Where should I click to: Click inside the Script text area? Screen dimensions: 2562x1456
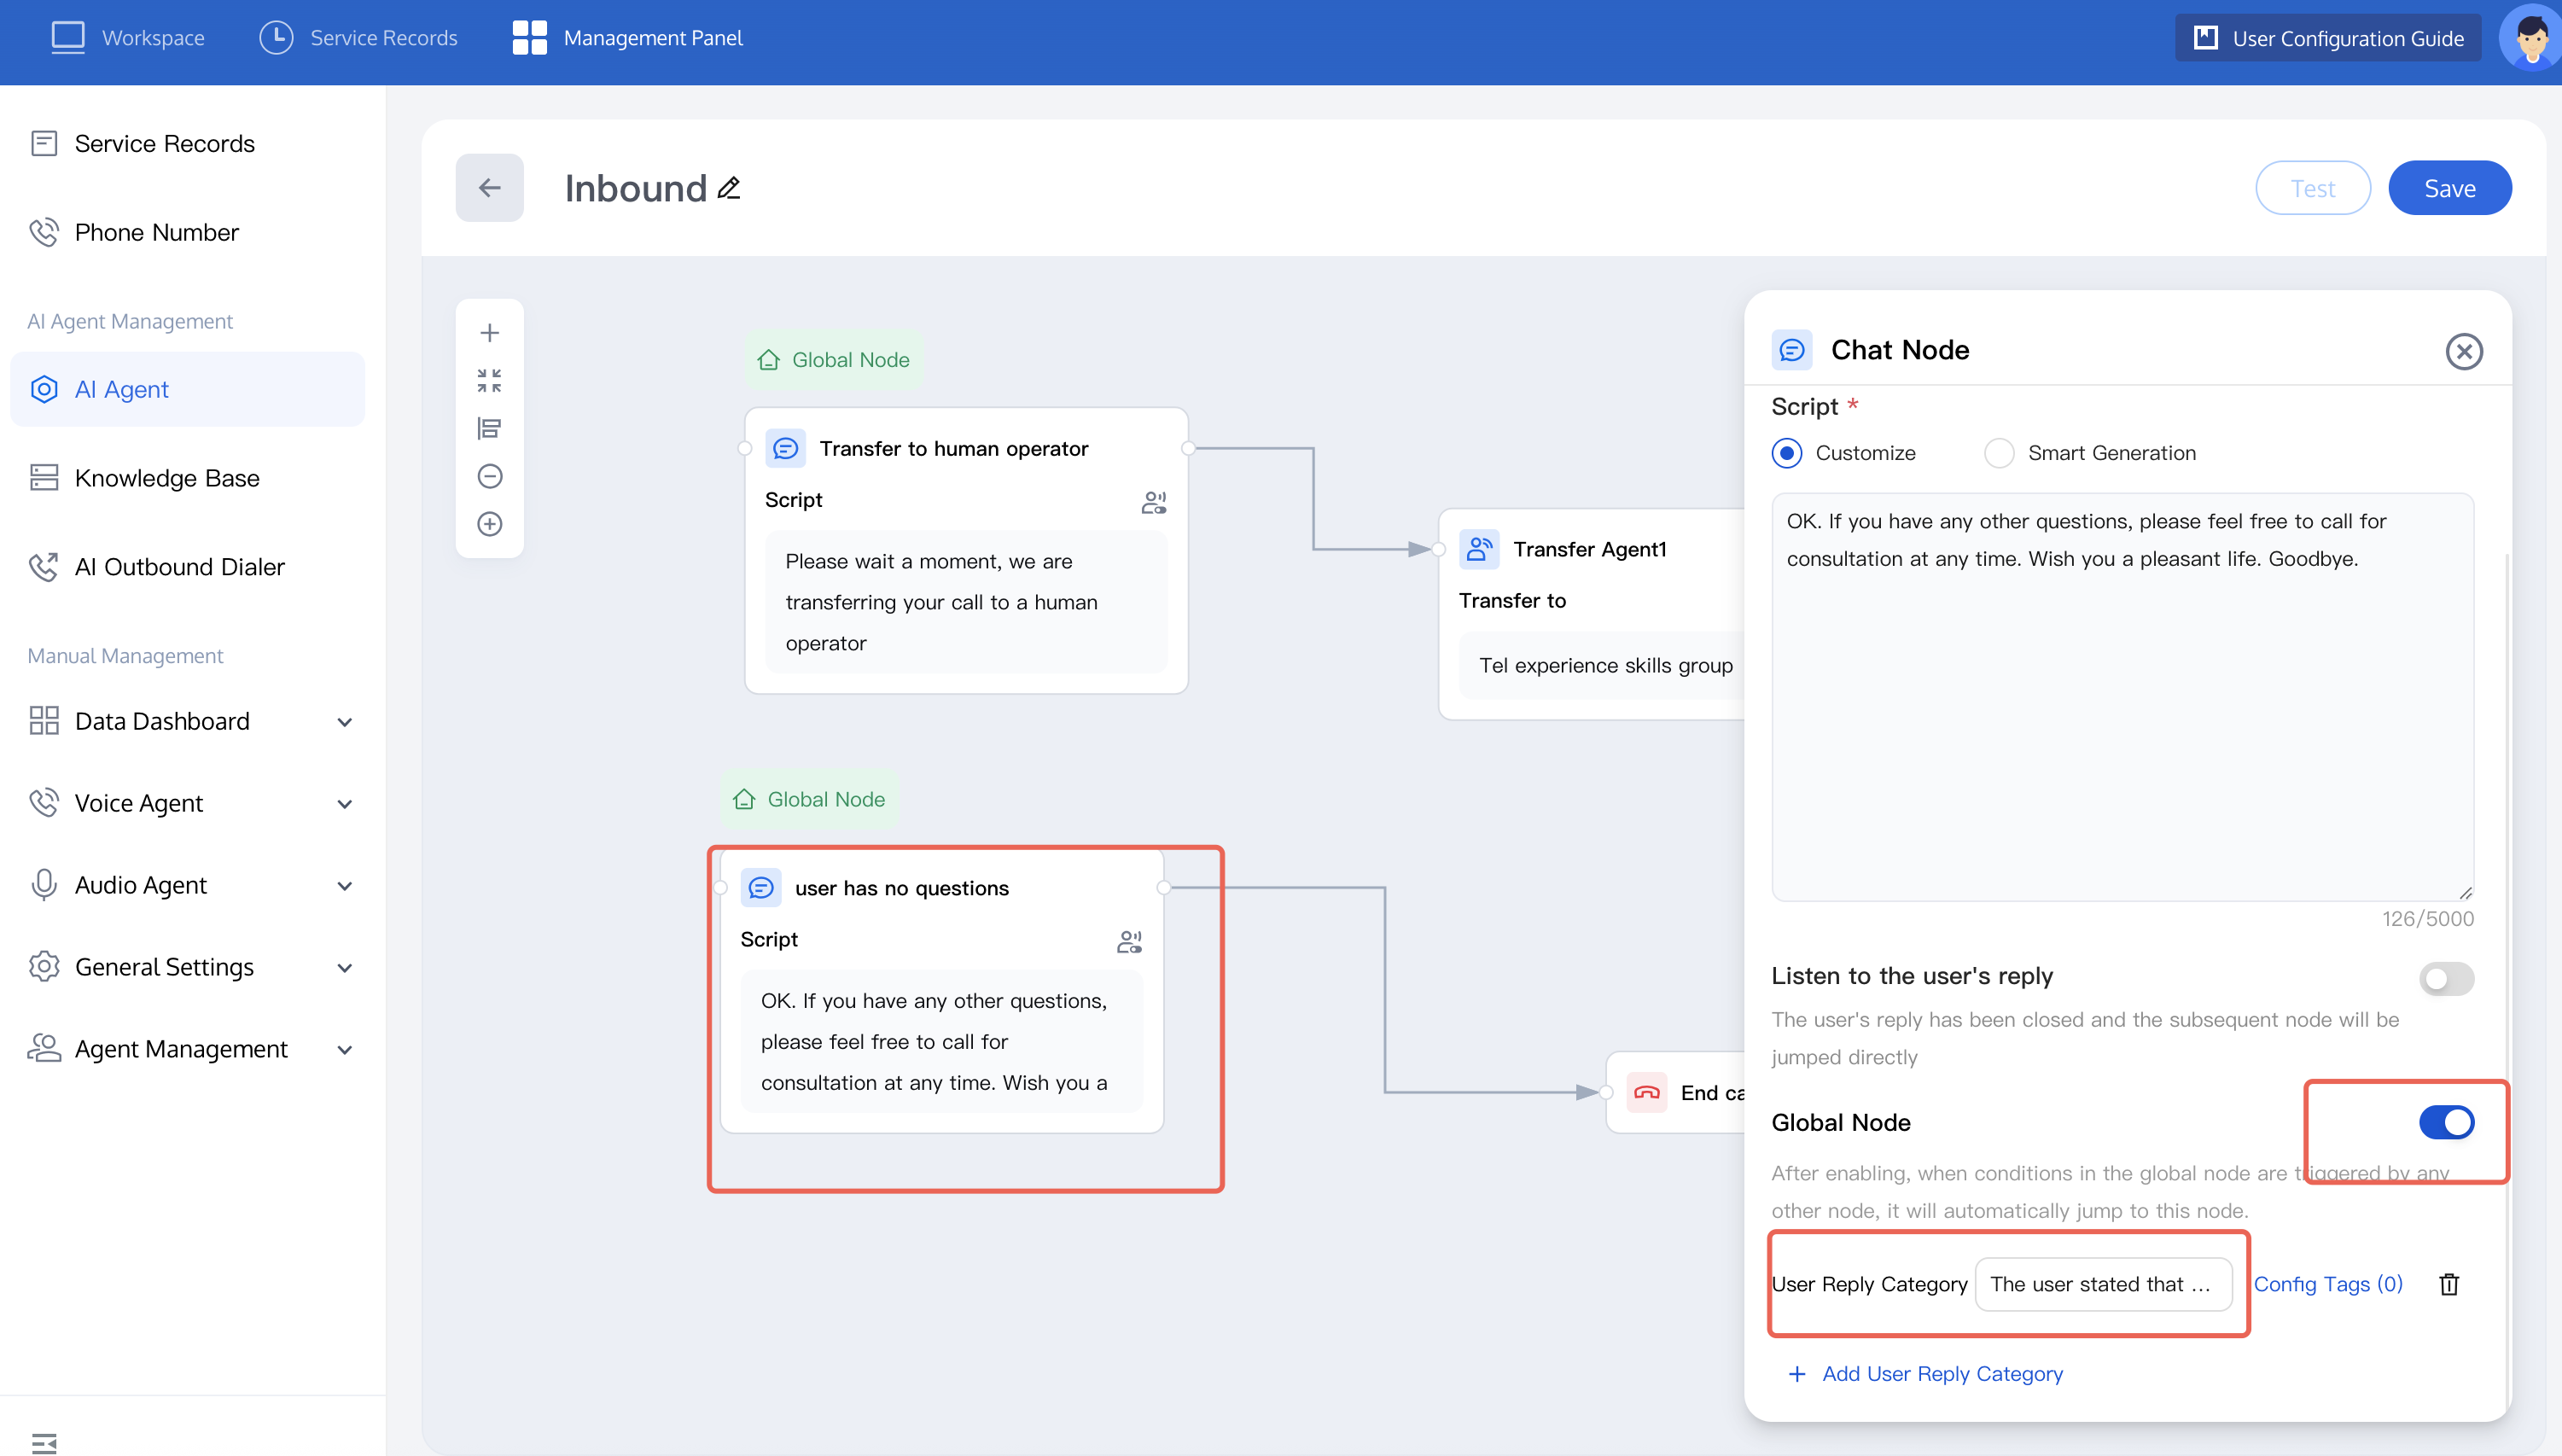click(x=2121, y=700)
